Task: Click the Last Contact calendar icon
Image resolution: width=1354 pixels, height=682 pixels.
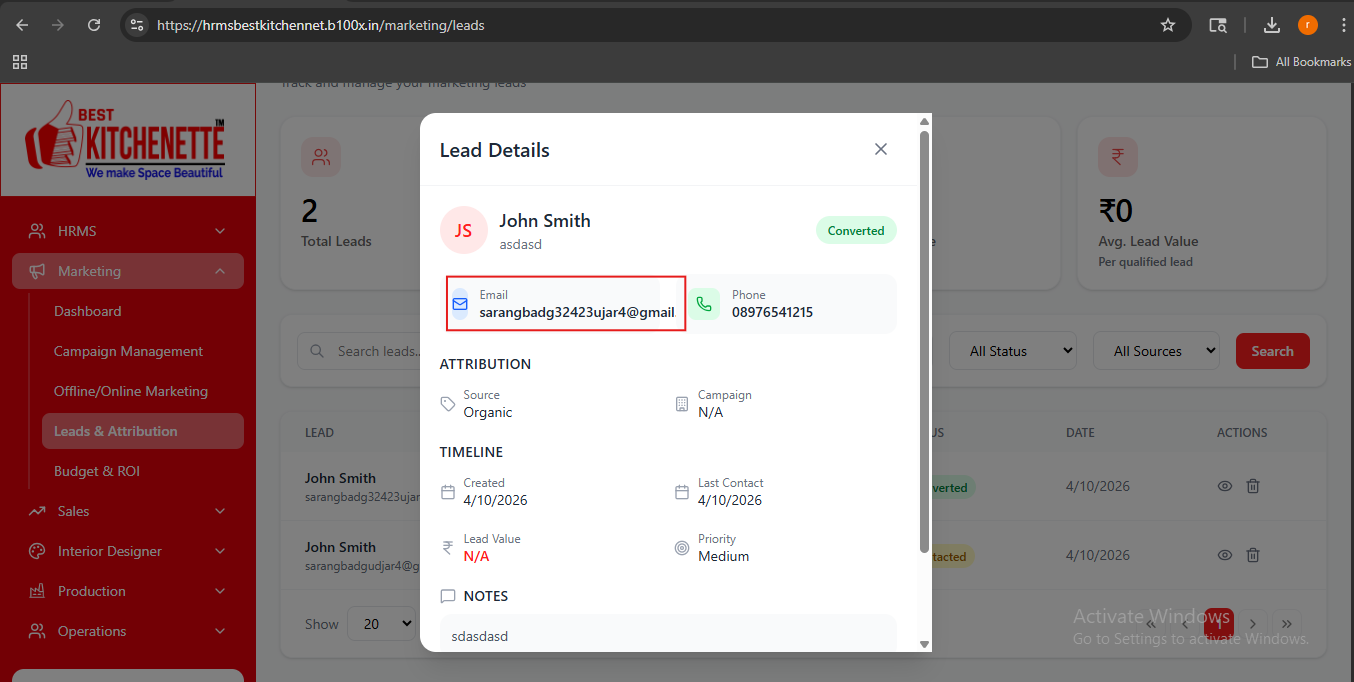Action: point(682,492)
